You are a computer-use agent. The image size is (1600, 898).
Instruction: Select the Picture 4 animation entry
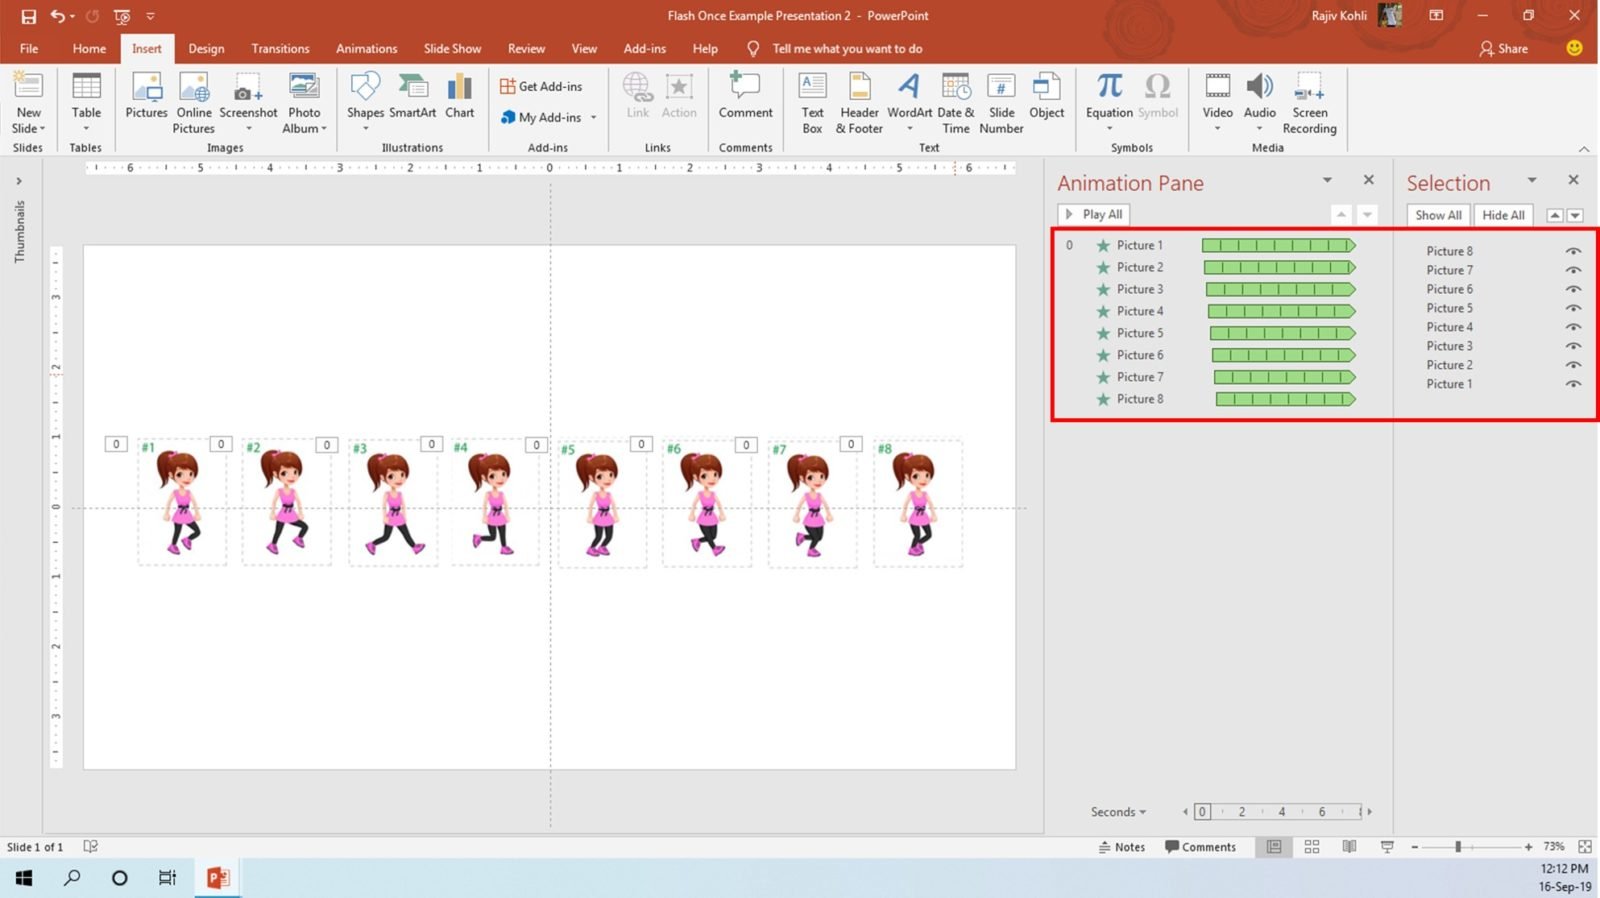1139,311
